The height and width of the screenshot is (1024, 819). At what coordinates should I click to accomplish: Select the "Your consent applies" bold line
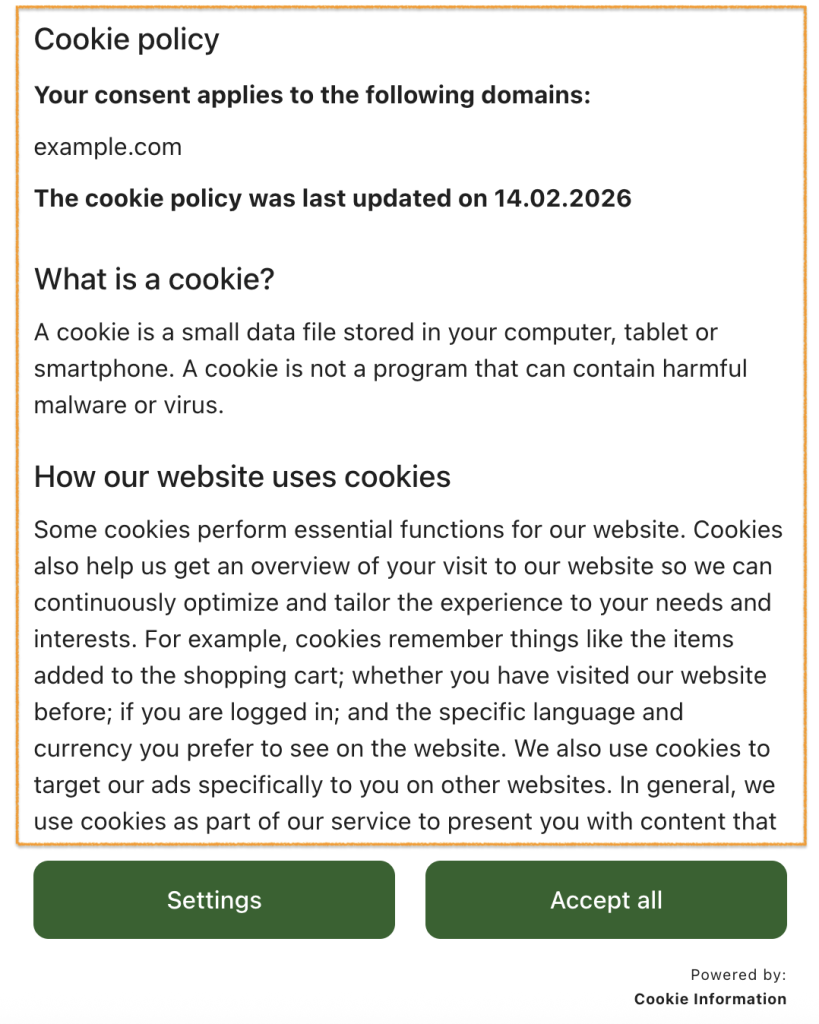(312, 96)
